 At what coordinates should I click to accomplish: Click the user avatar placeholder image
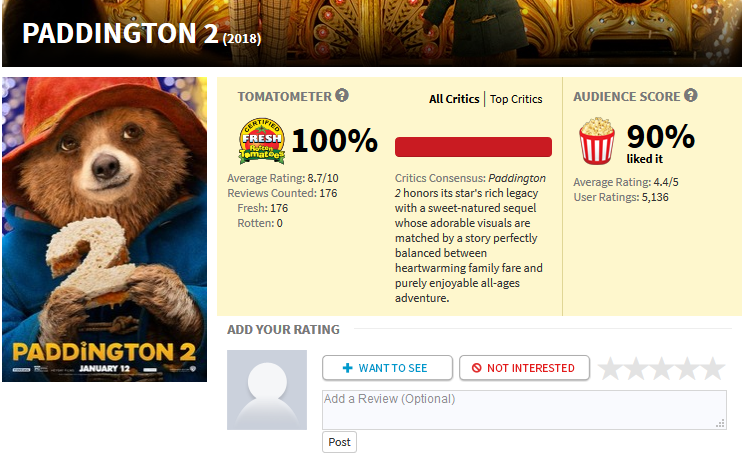click(267, 390)
